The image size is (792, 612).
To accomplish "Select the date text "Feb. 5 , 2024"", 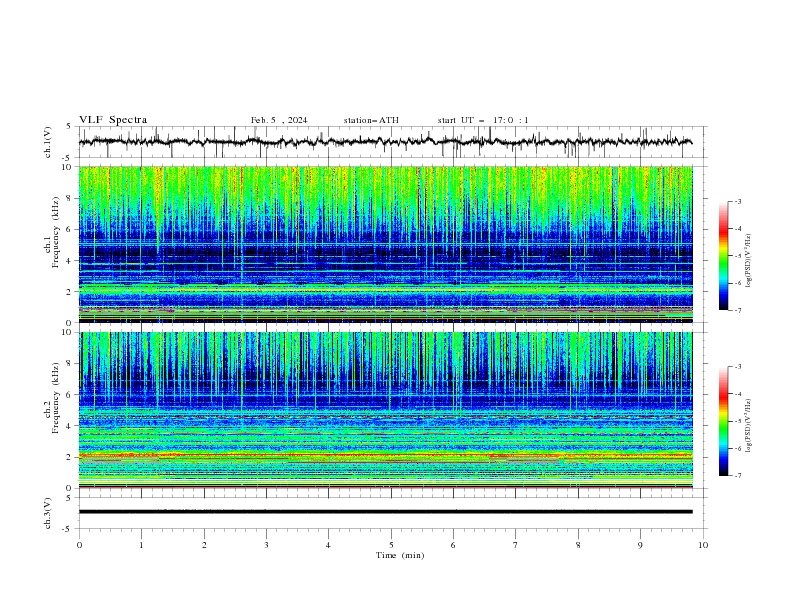I will [x=279, y=120].
